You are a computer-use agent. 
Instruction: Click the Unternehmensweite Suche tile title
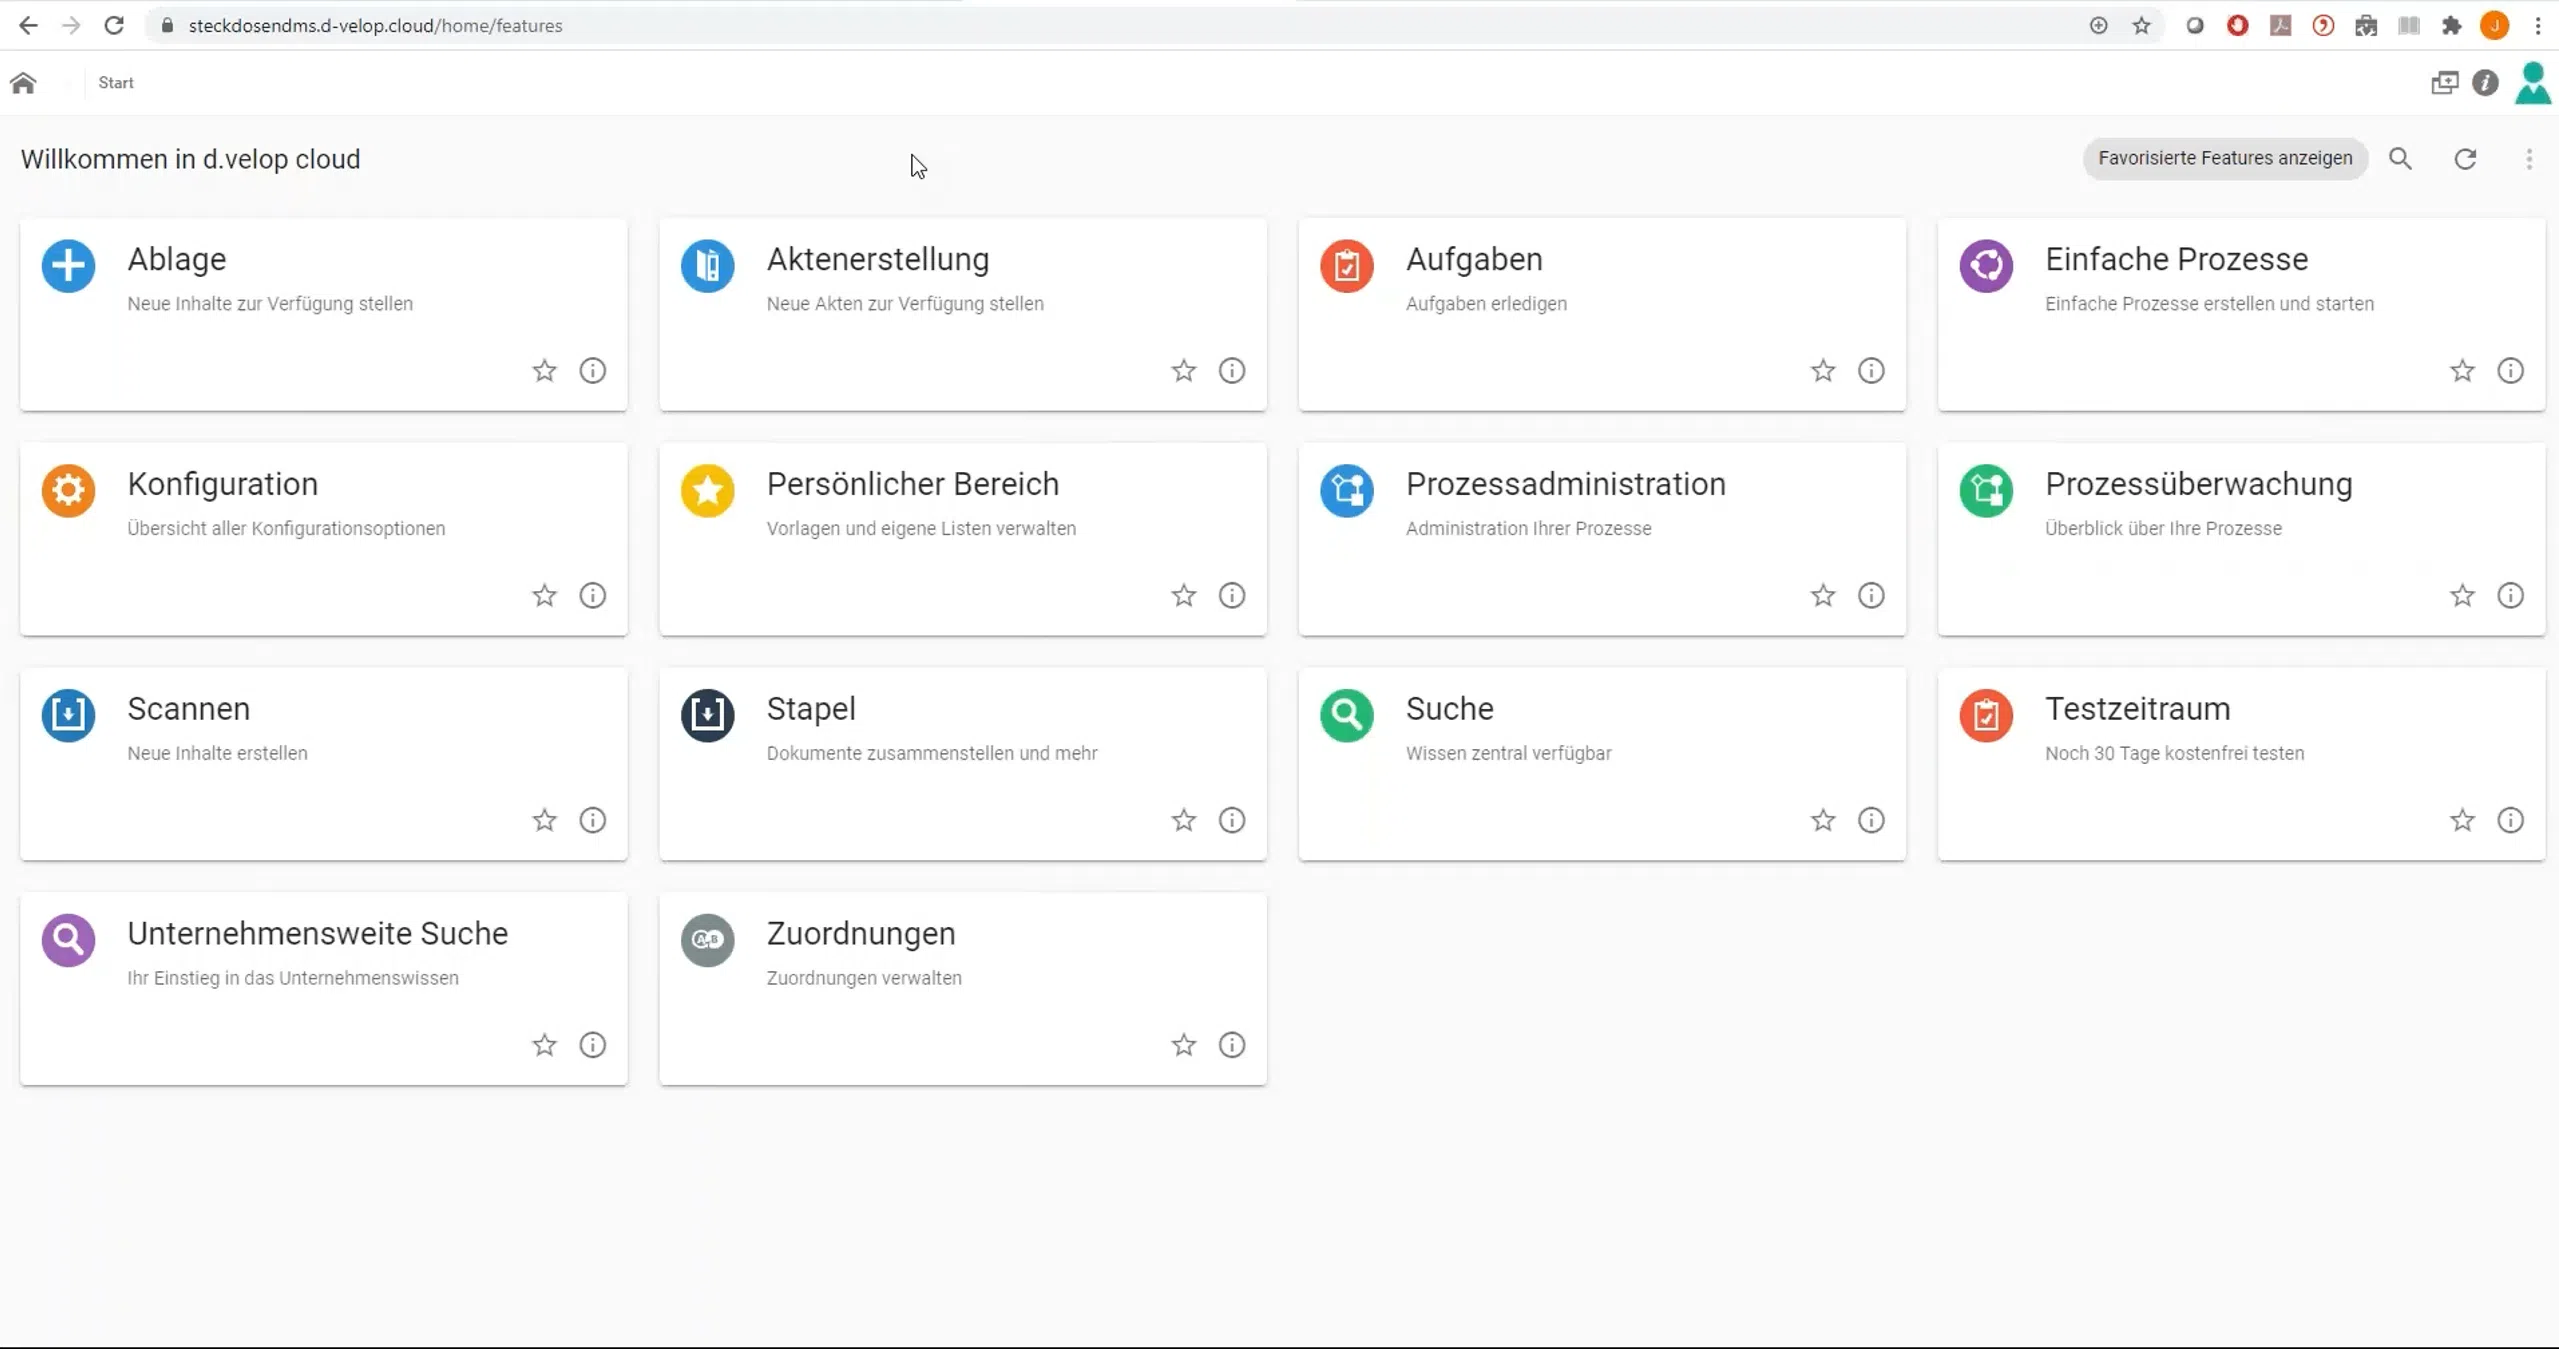[x=317, y=934]
